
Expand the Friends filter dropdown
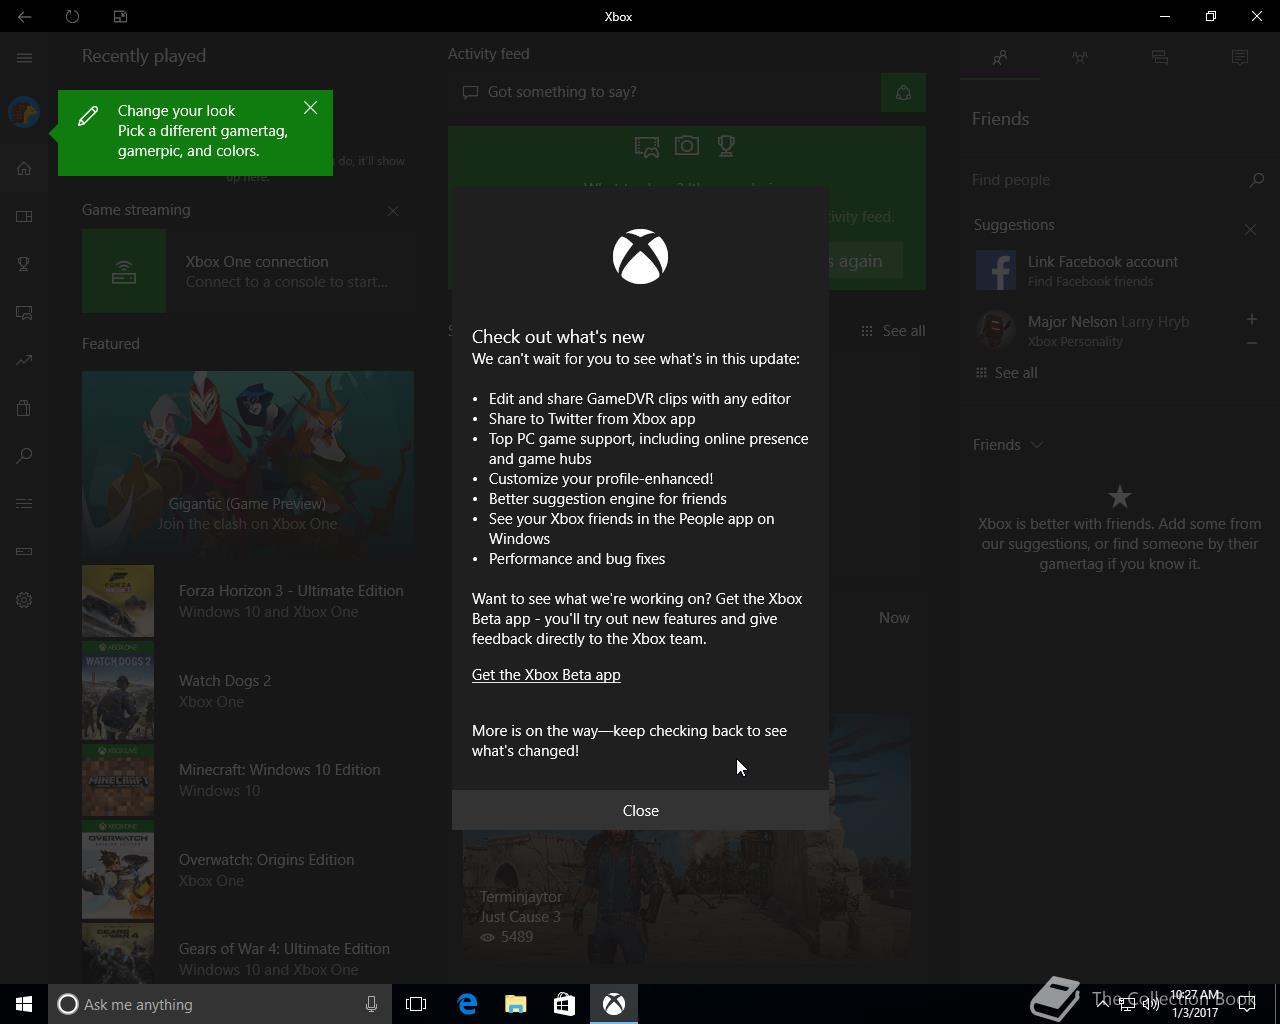pos(1008,445)
